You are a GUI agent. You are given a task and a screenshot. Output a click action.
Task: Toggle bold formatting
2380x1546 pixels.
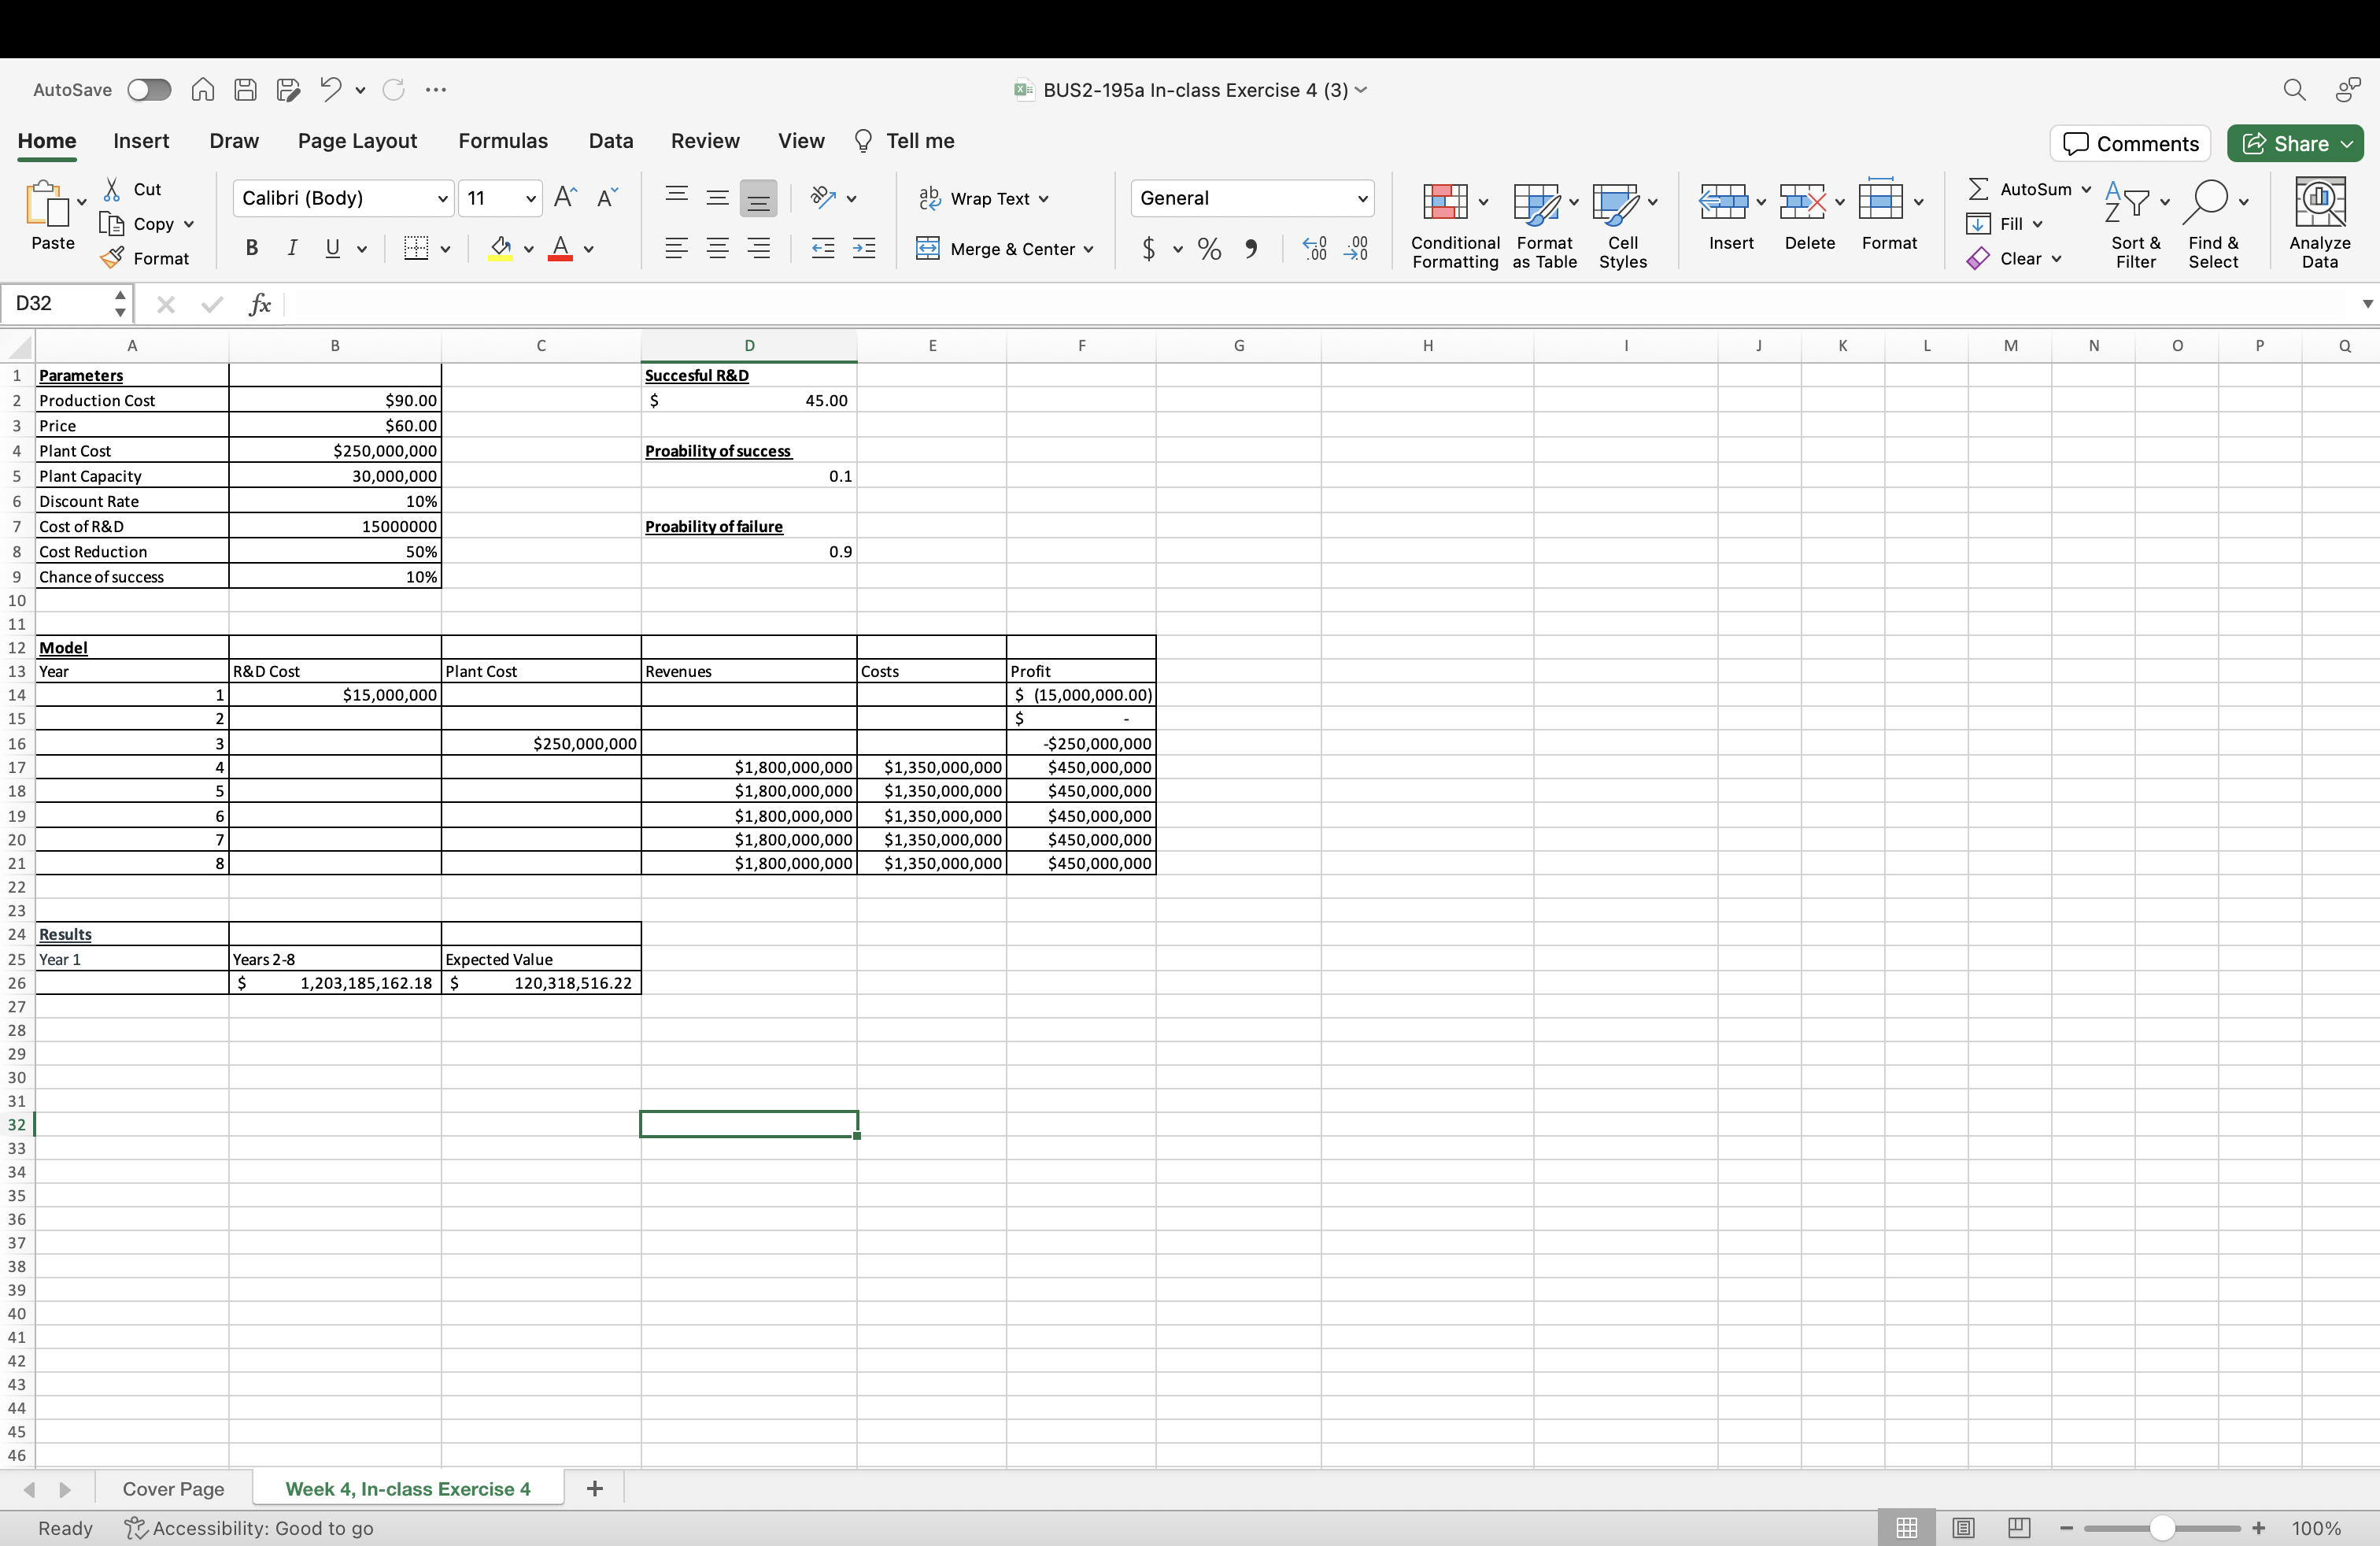pos(252,249)
